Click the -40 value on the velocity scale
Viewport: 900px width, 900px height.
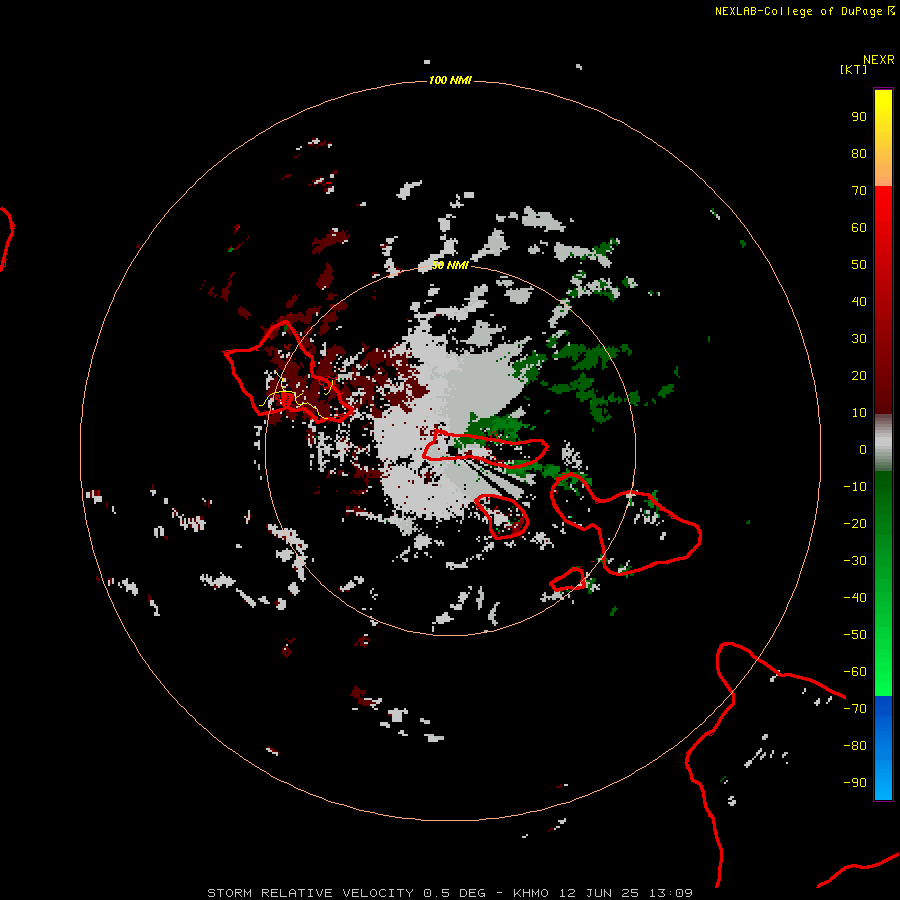click(855, 598)
